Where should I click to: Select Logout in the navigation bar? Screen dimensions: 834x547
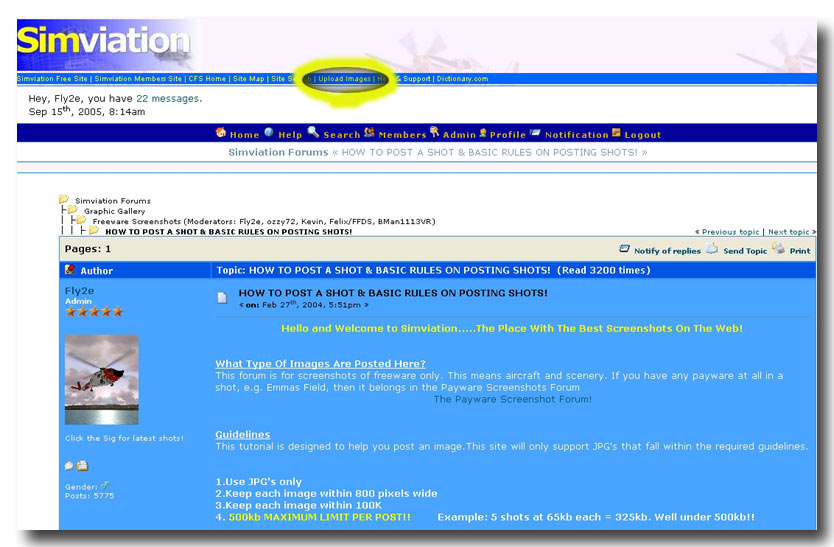pyautogui.click(x=643, y=135)
